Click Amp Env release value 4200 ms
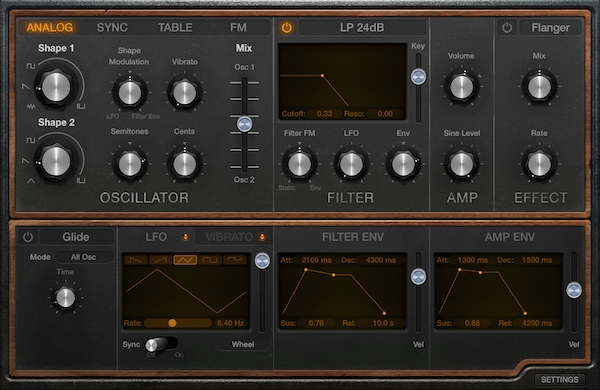This screenshot has width=600, height=390. (x=536, y=323)
